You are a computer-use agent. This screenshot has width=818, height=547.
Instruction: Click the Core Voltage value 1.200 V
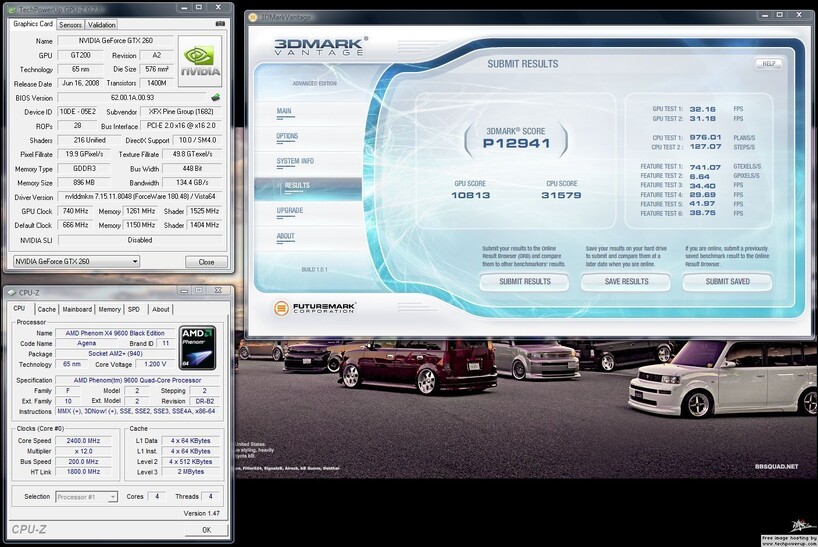pyautogui.click(x=155, y=364)
